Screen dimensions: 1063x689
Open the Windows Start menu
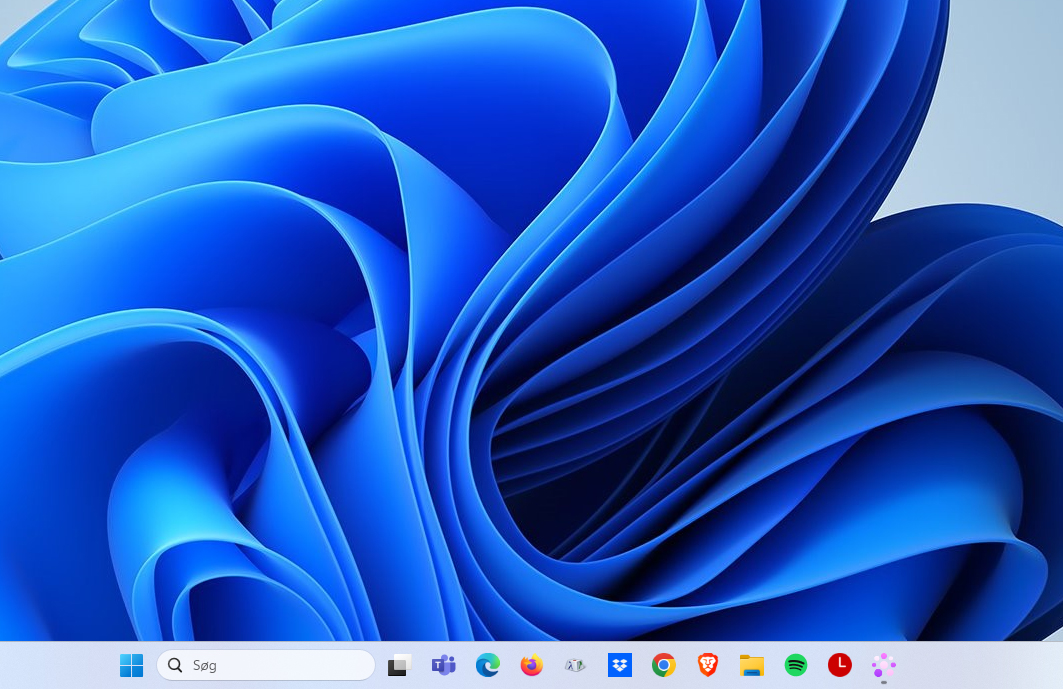coord(131,665)
